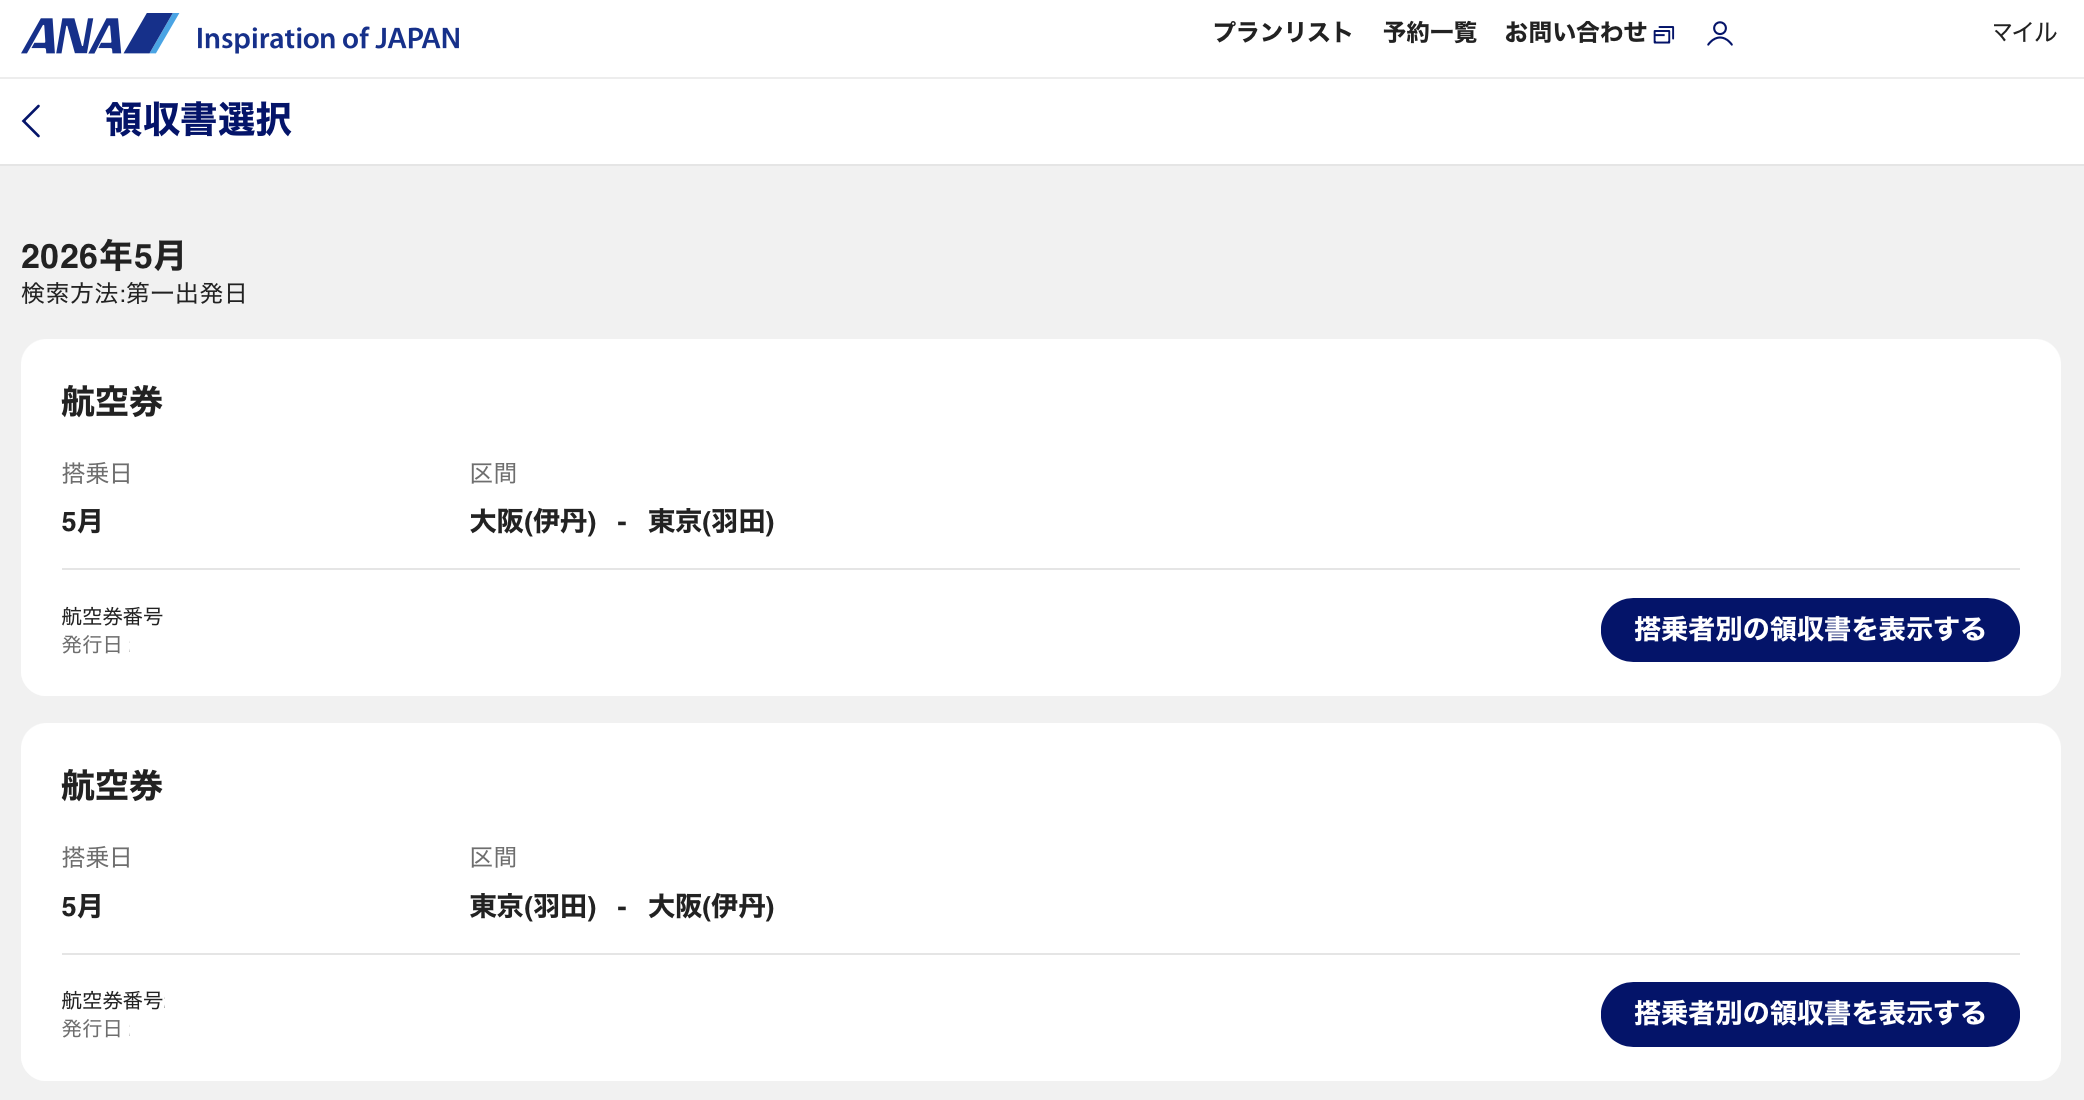
Task: Click the second 航空券 card heading
Action: pos(112,786)
